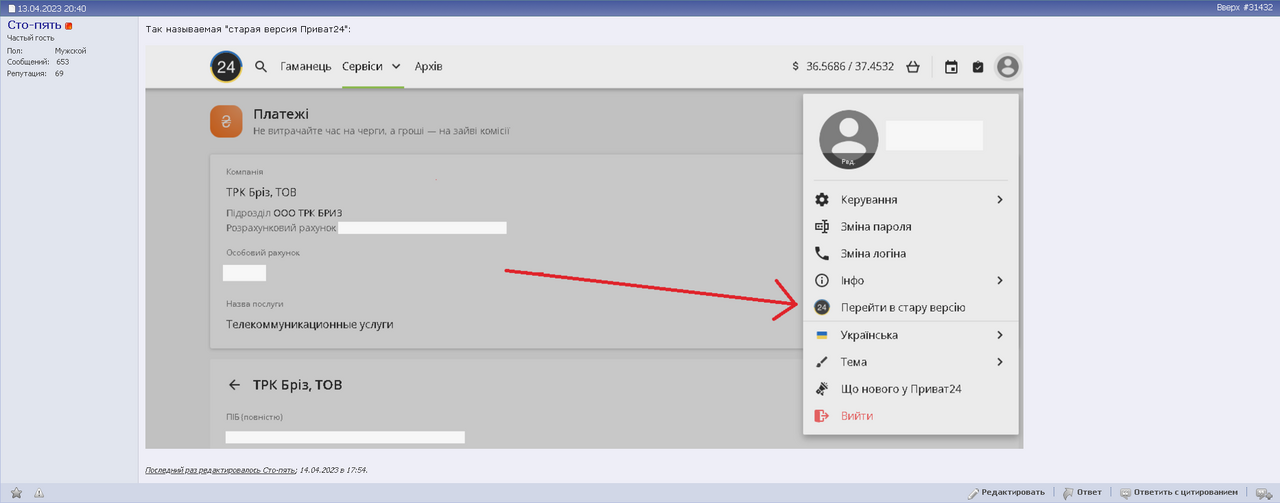The width and height of the screenshot is (1280, 503).
Task: Click the red exit icon next to Вийти
Action: [822, 416]
